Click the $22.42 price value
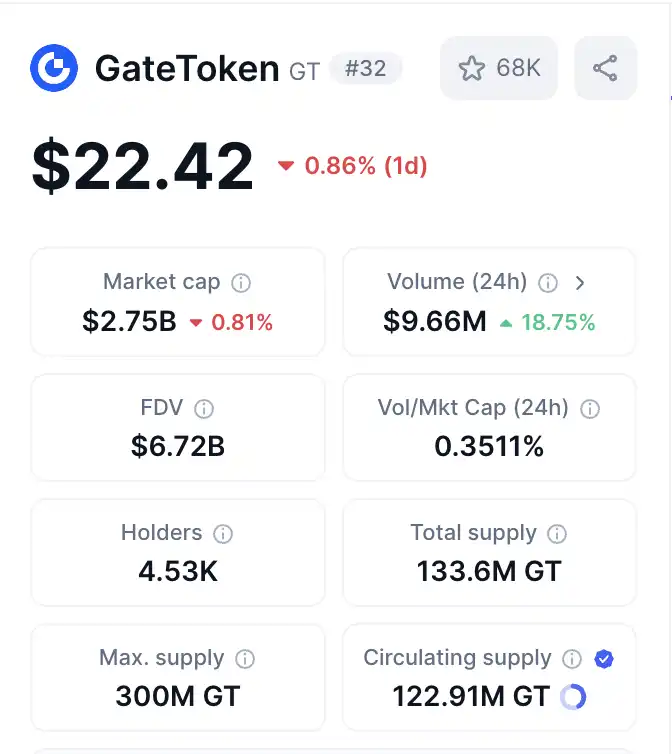This screenshot has width=672, height=754. coord(143,166)
